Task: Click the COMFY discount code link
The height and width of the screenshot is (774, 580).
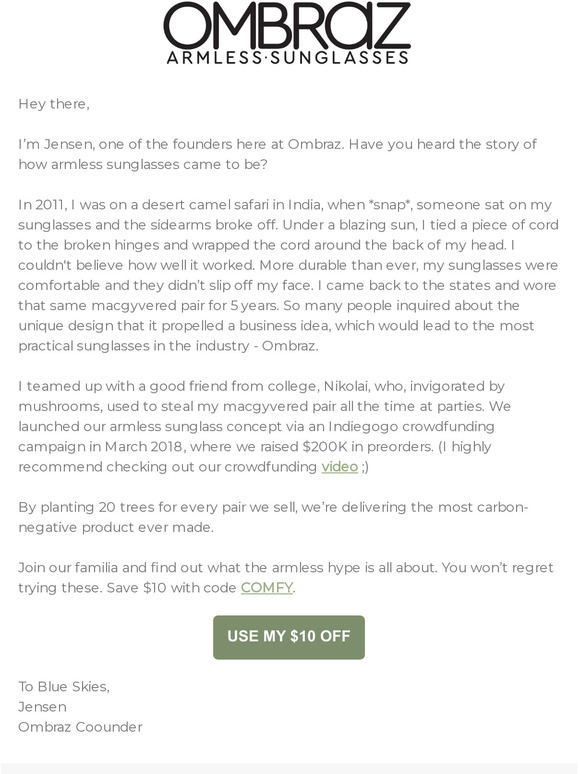Action: click(267, 587)
